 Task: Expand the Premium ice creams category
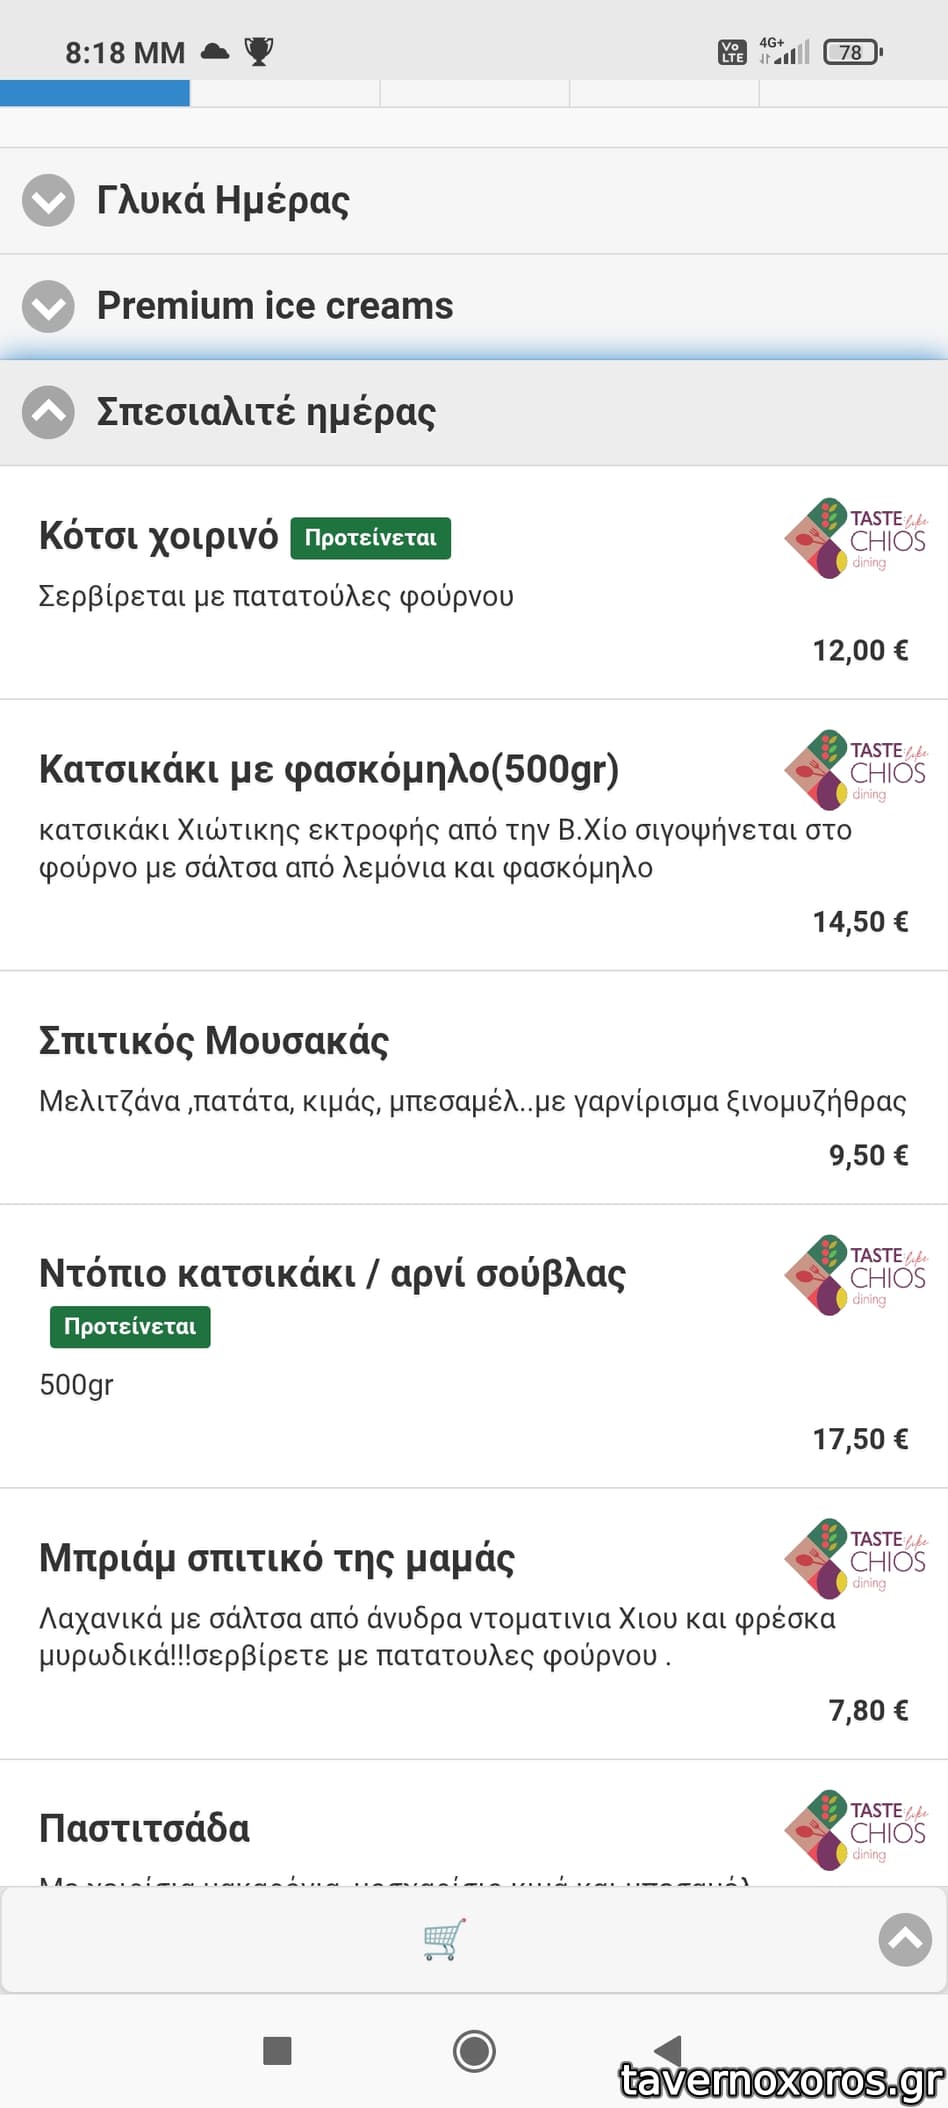[48, 306]
